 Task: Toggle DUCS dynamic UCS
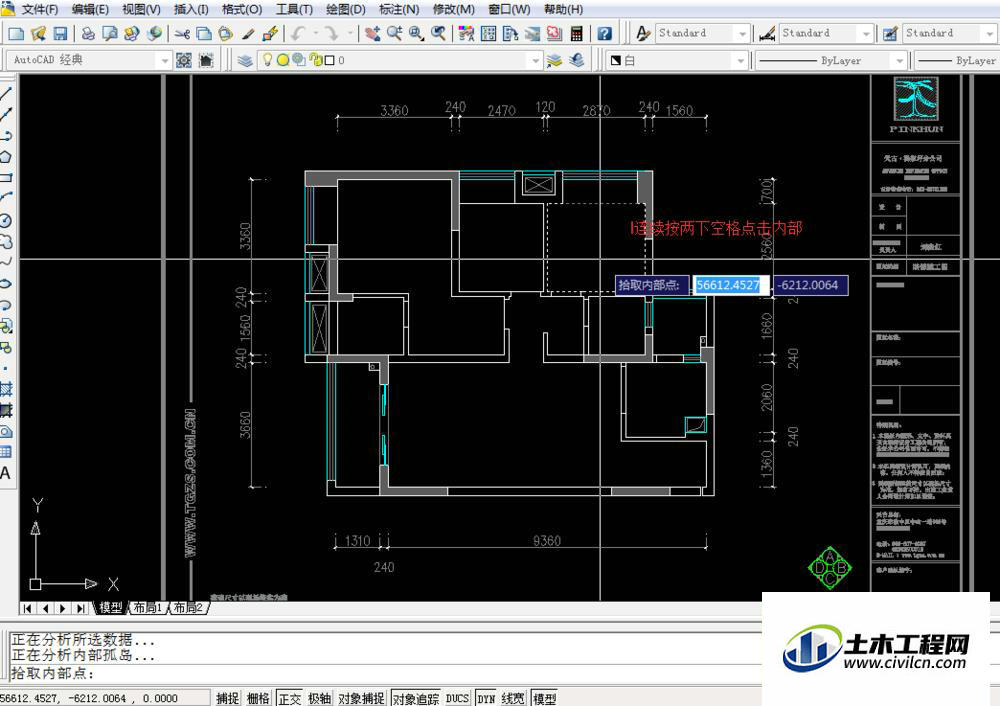457,698
